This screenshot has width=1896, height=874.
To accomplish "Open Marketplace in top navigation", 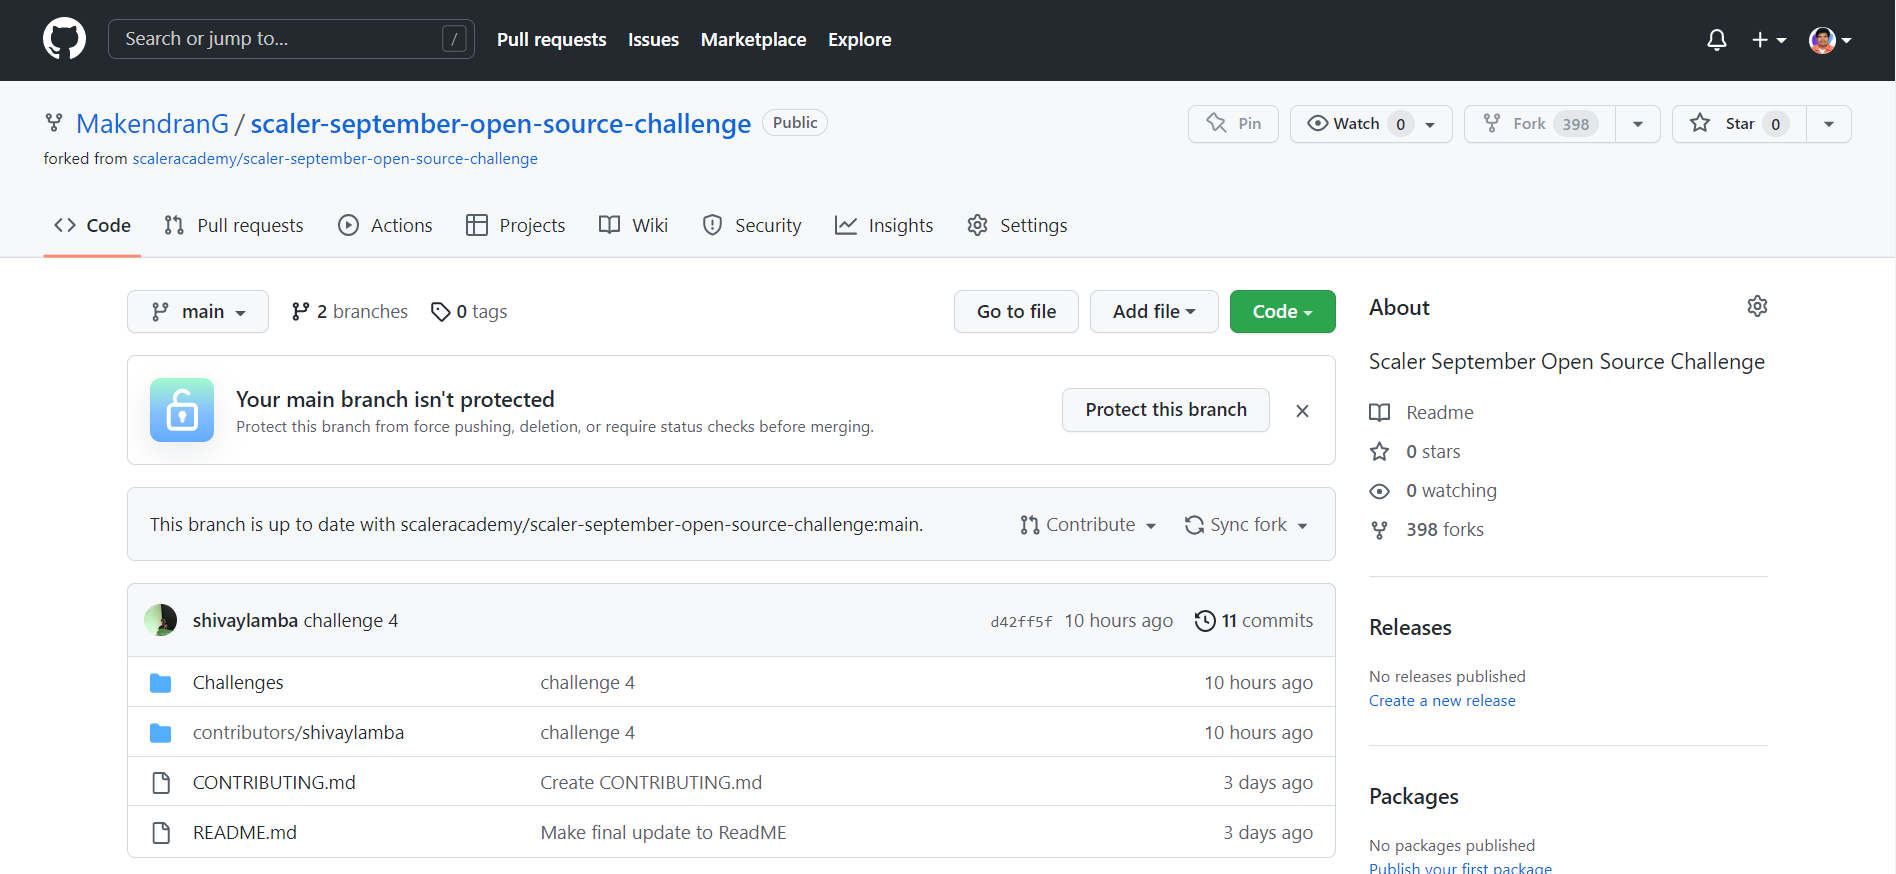I will [x=753, y=40].
